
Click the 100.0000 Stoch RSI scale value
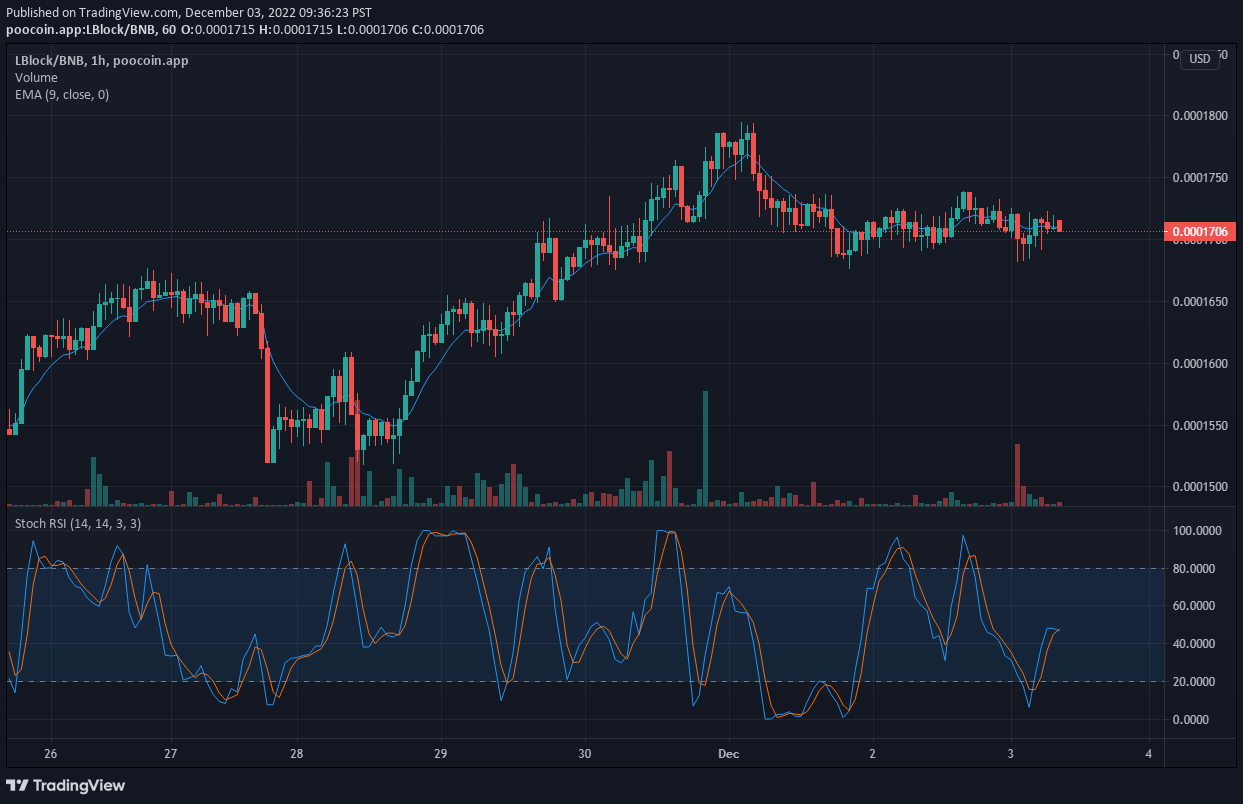click(1197, 531)
